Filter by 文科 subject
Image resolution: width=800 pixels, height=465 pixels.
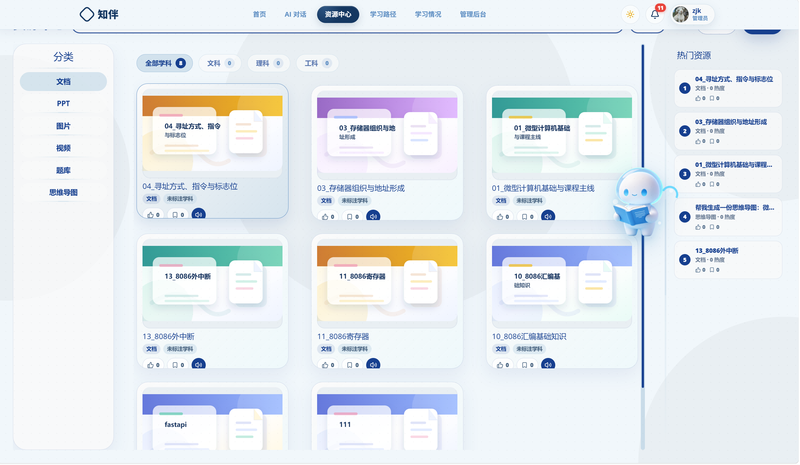coord(220,63)
